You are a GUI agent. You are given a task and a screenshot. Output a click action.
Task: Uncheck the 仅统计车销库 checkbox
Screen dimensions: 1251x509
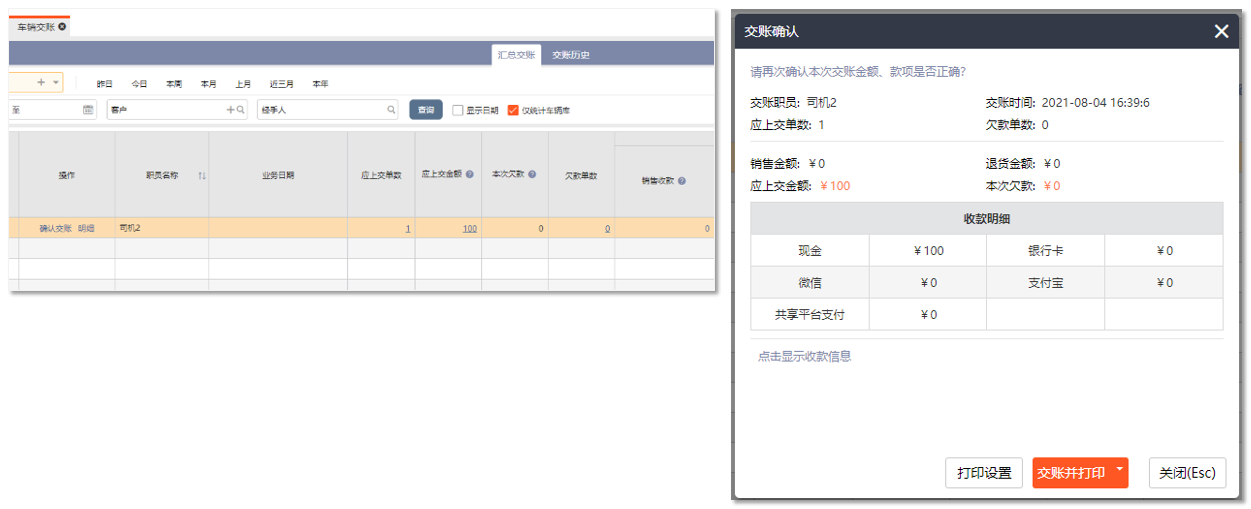pyautogui.click(x=513, y=110)
